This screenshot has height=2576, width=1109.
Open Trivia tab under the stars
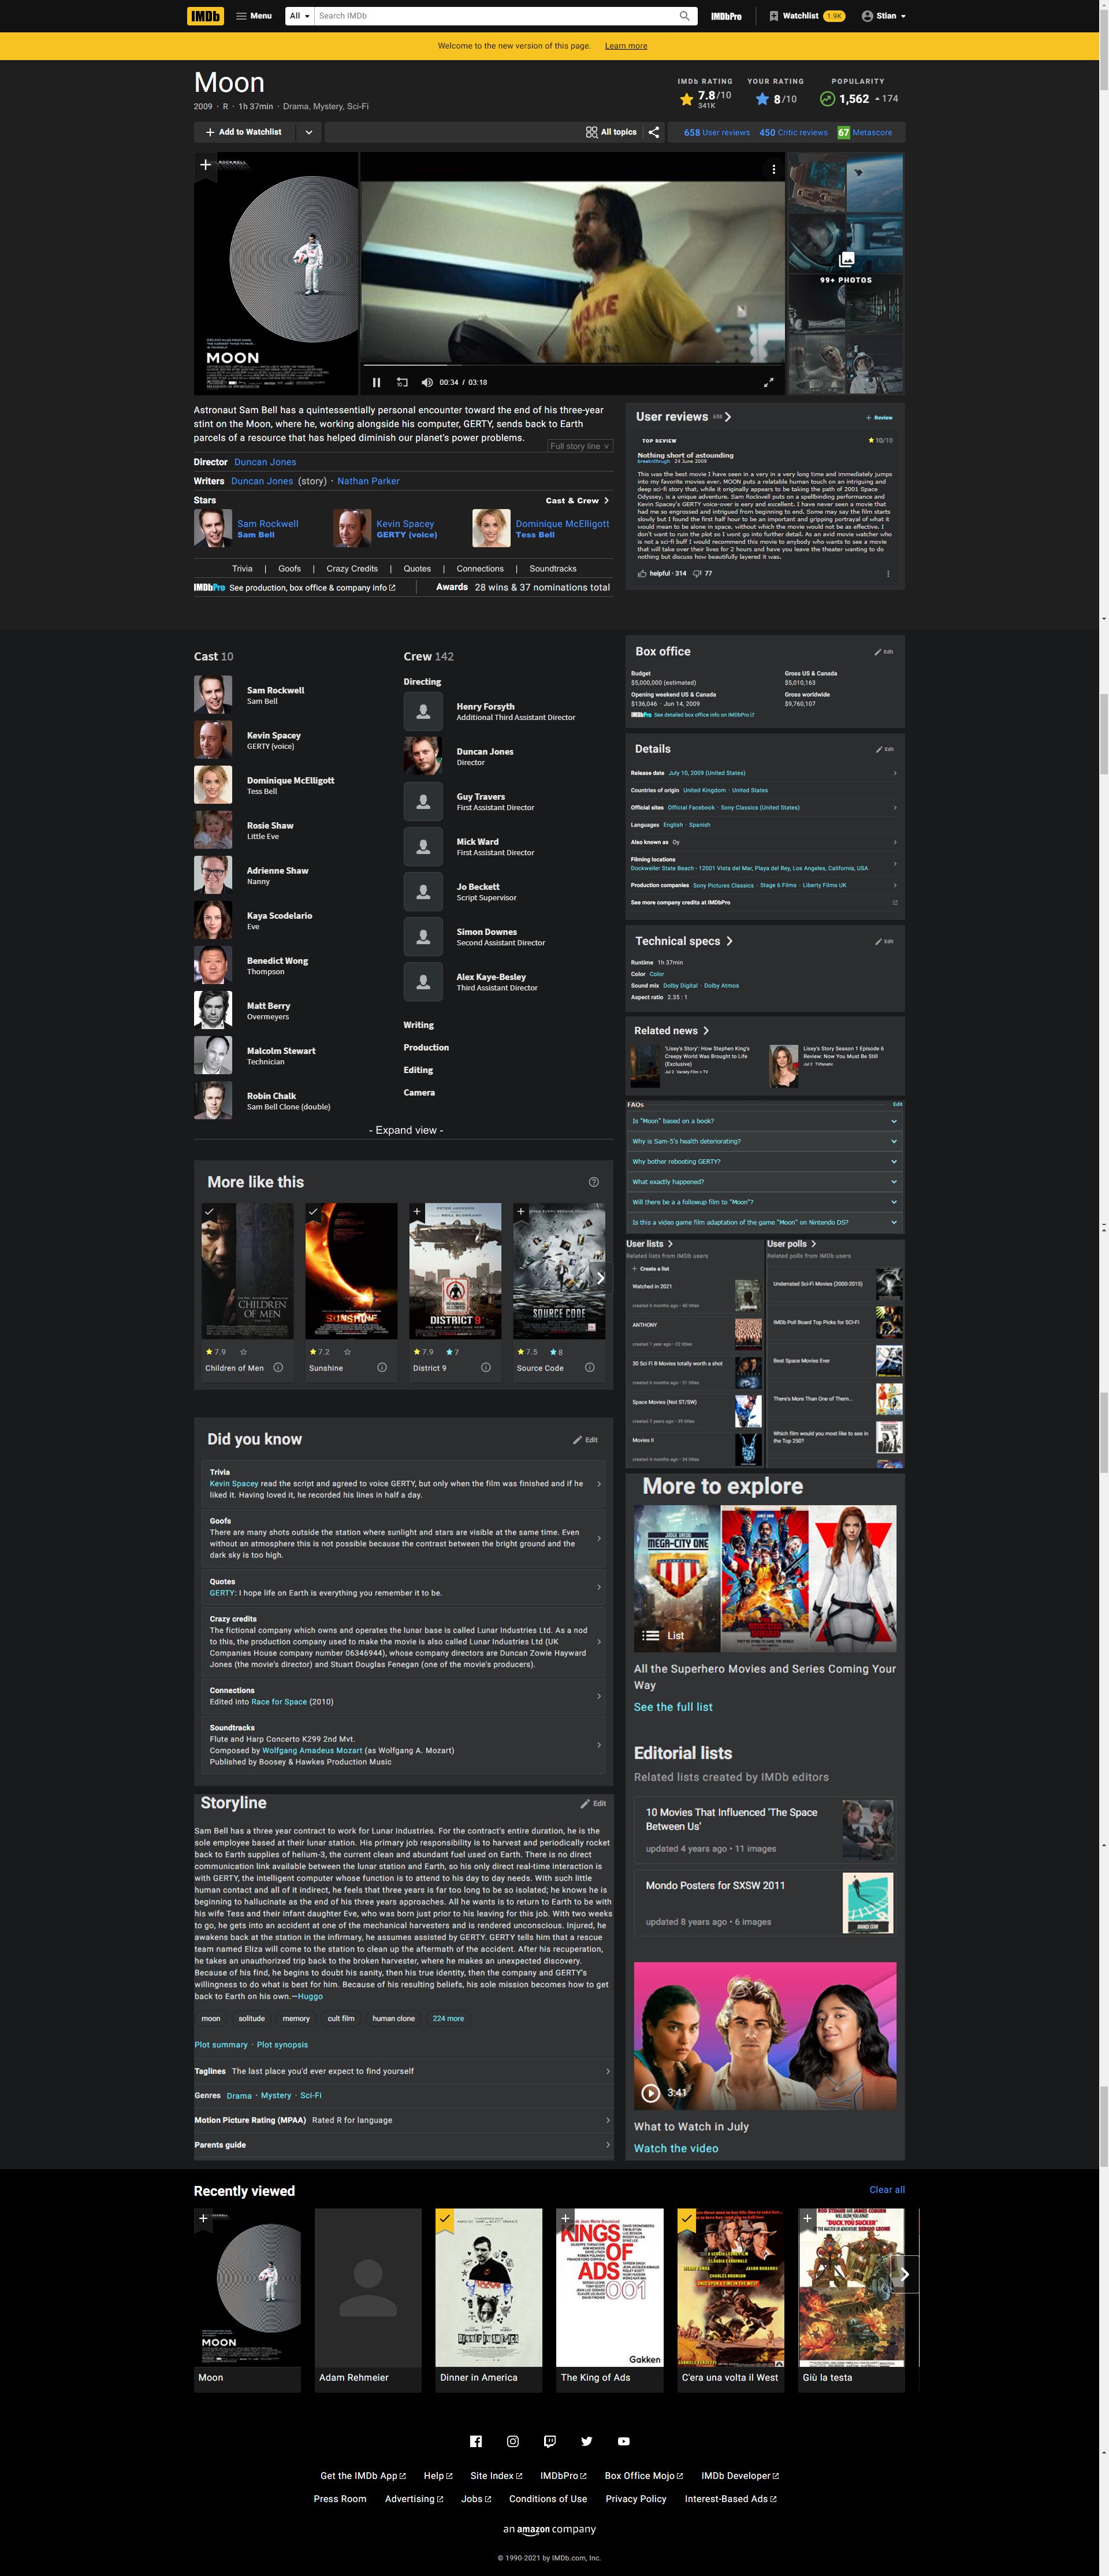[242, 569]
